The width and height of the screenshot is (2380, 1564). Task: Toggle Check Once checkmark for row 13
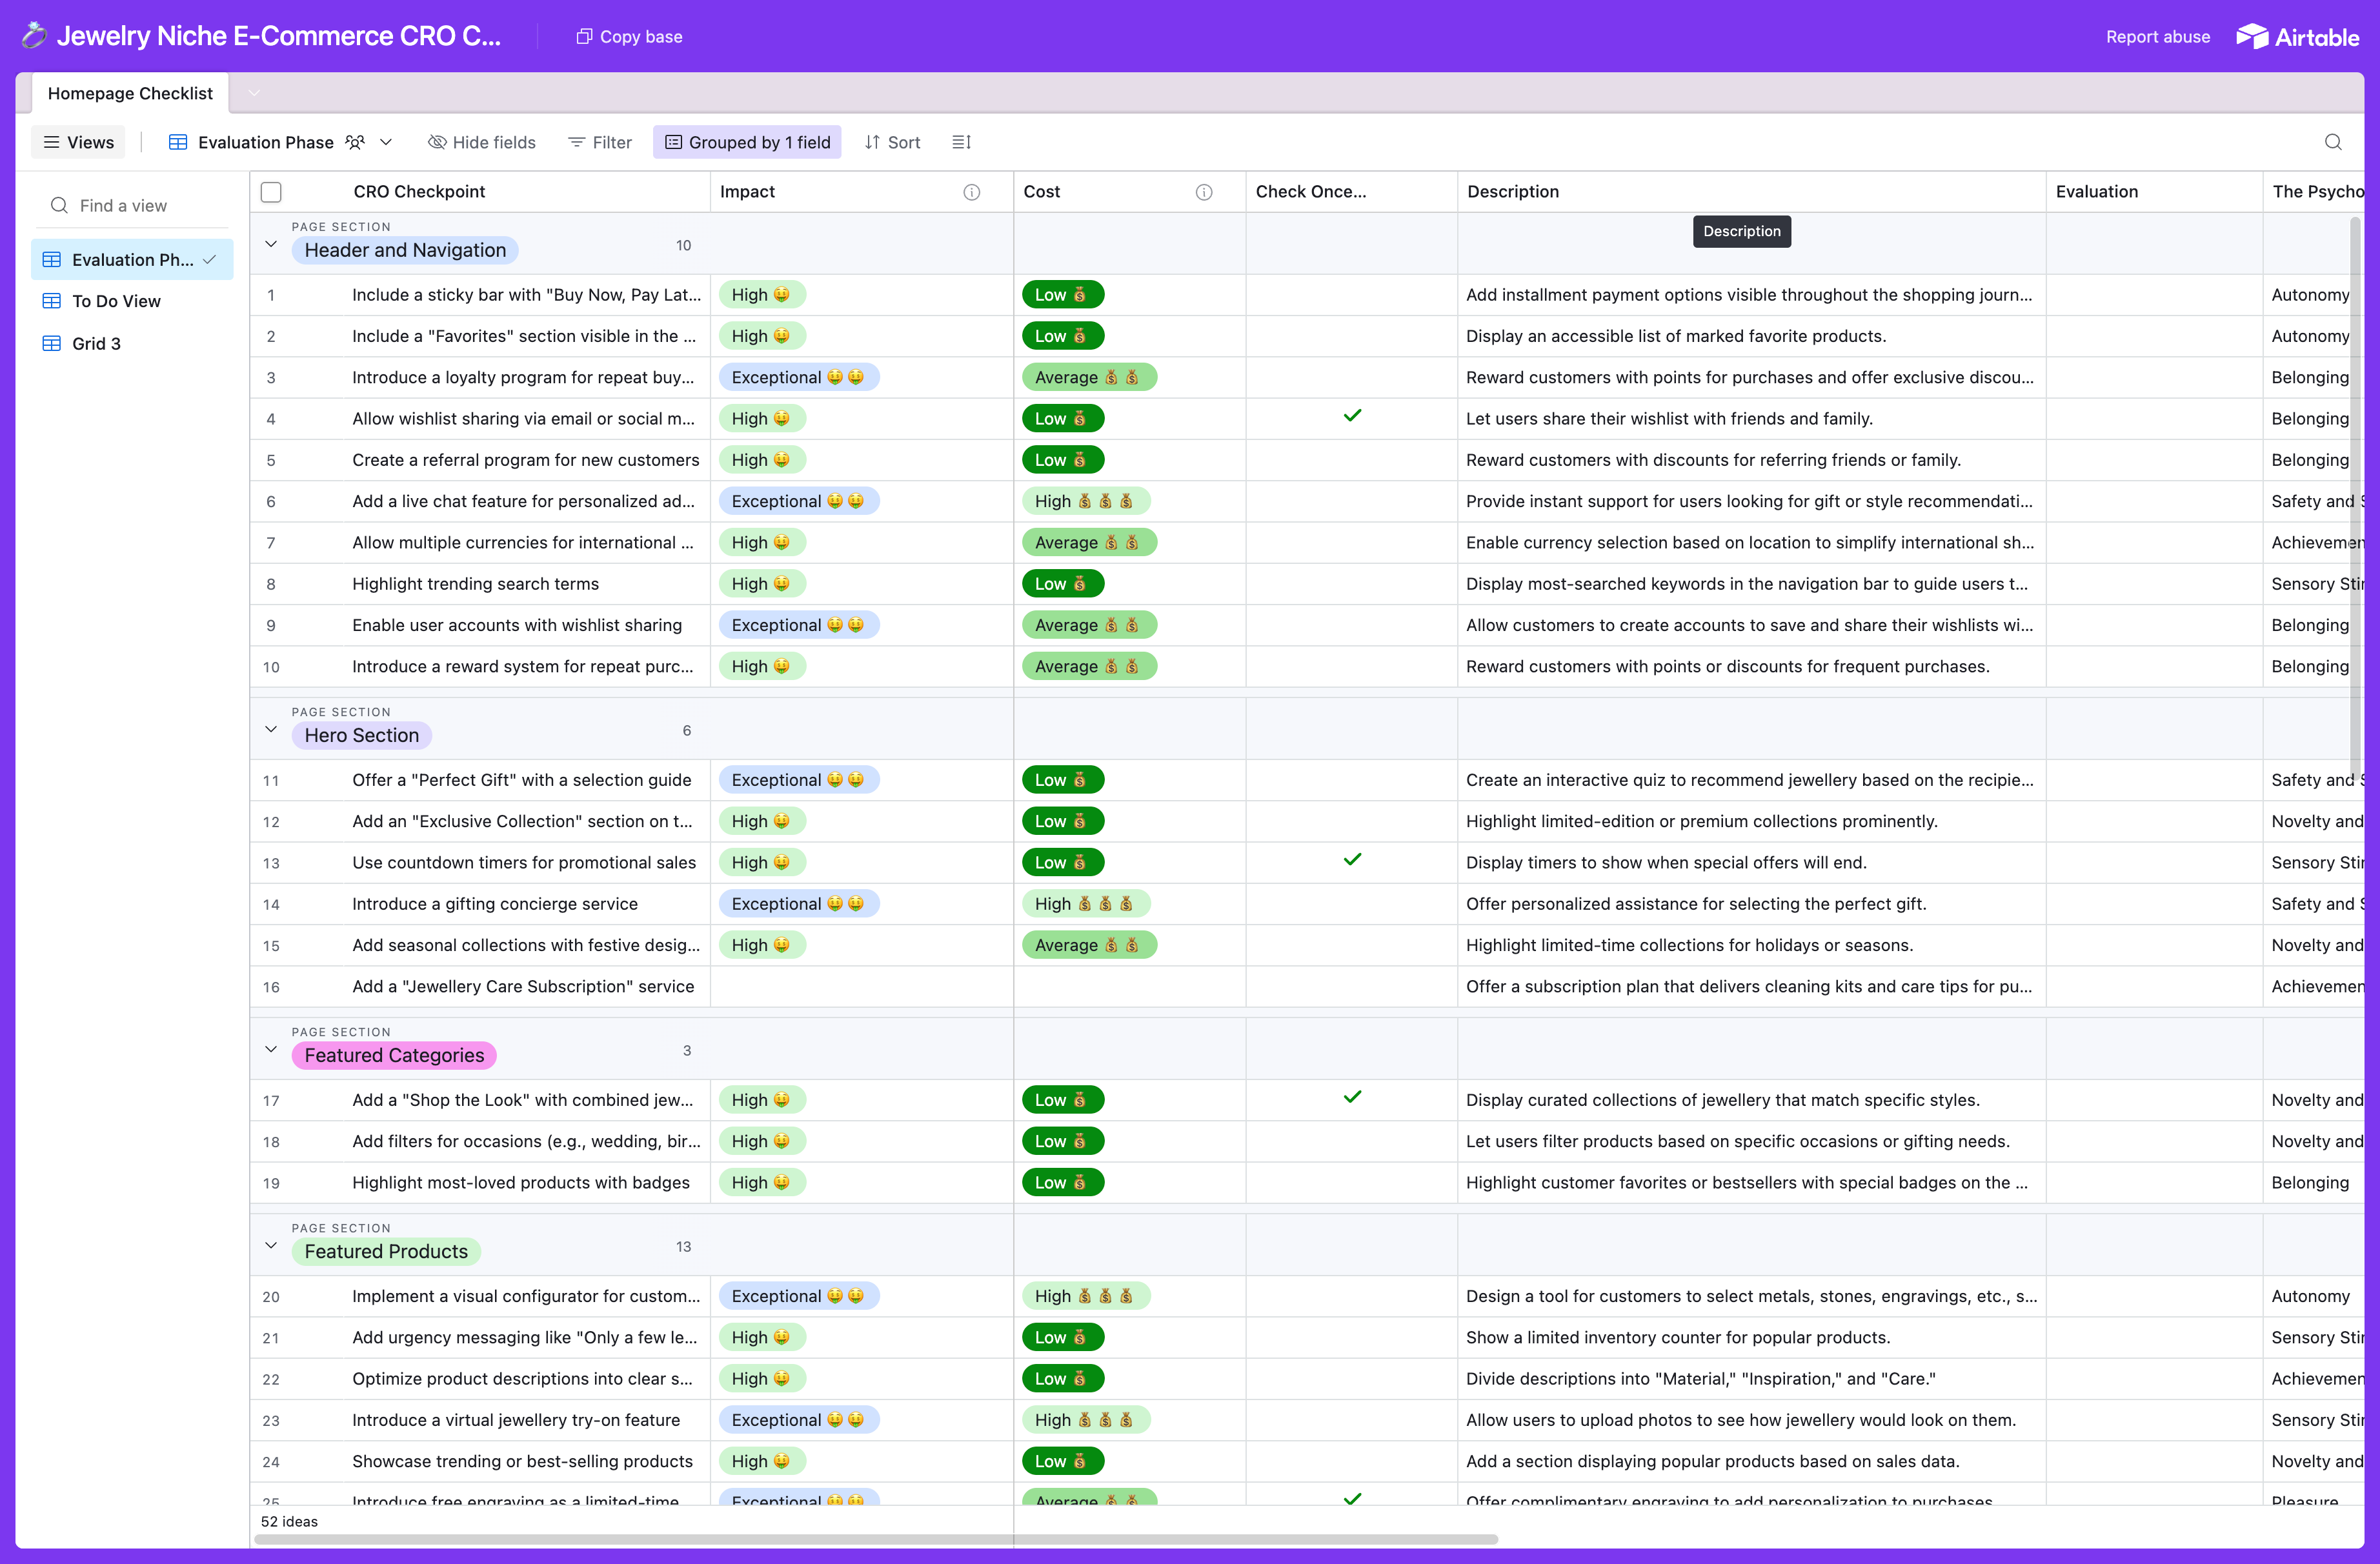pyautogui.click(x=1352, y=860)
